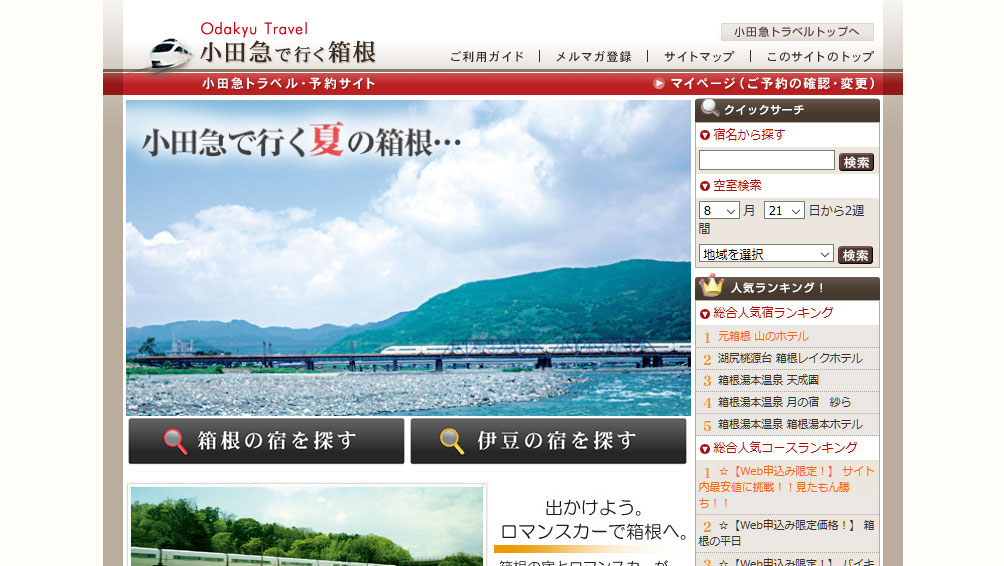The height and width of the screenshot is (566, 1004).
Task: Open このサイトのトップ navigation link
Action: (x=820, y=57)
